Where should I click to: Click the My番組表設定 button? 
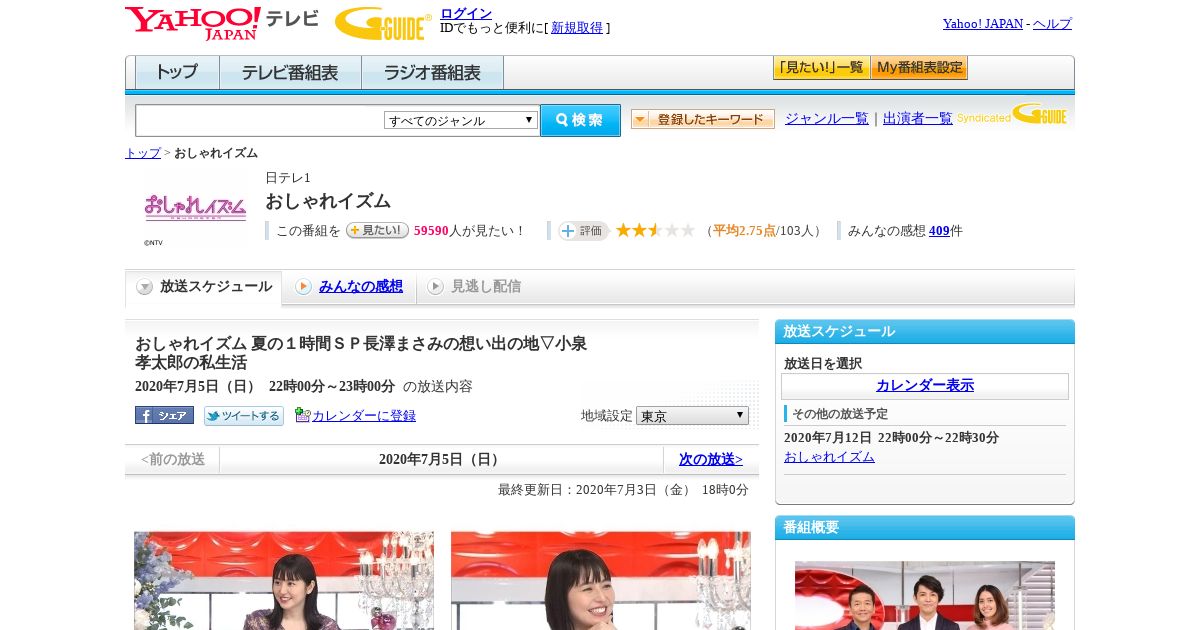[919, 68]
